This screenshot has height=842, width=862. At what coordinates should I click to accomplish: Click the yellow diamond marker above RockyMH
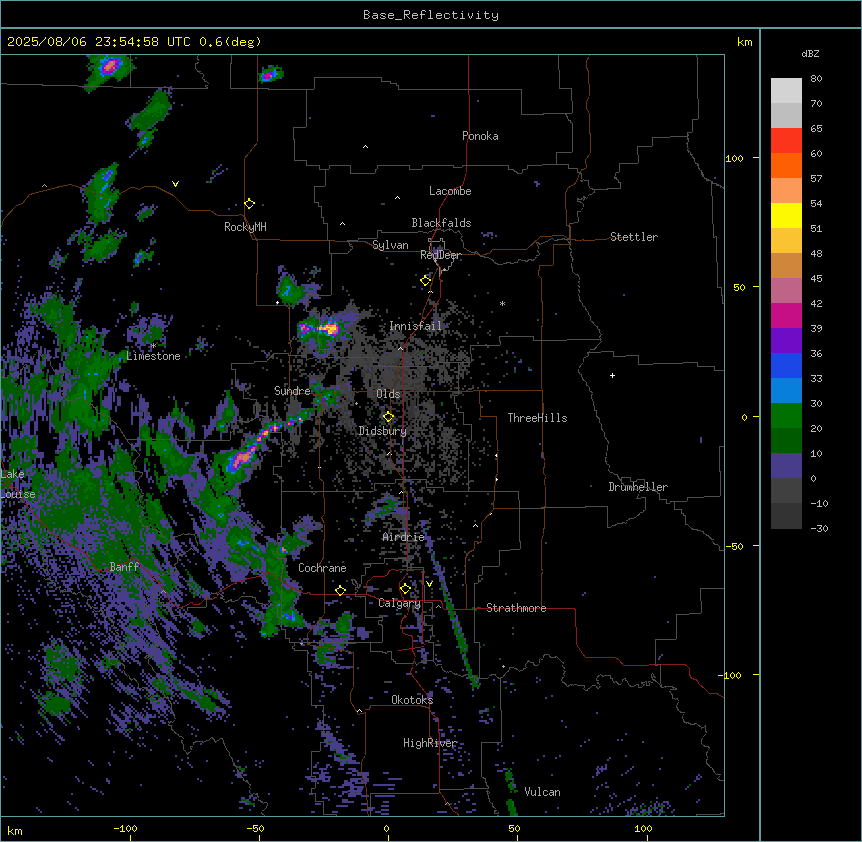coord(250,204)
